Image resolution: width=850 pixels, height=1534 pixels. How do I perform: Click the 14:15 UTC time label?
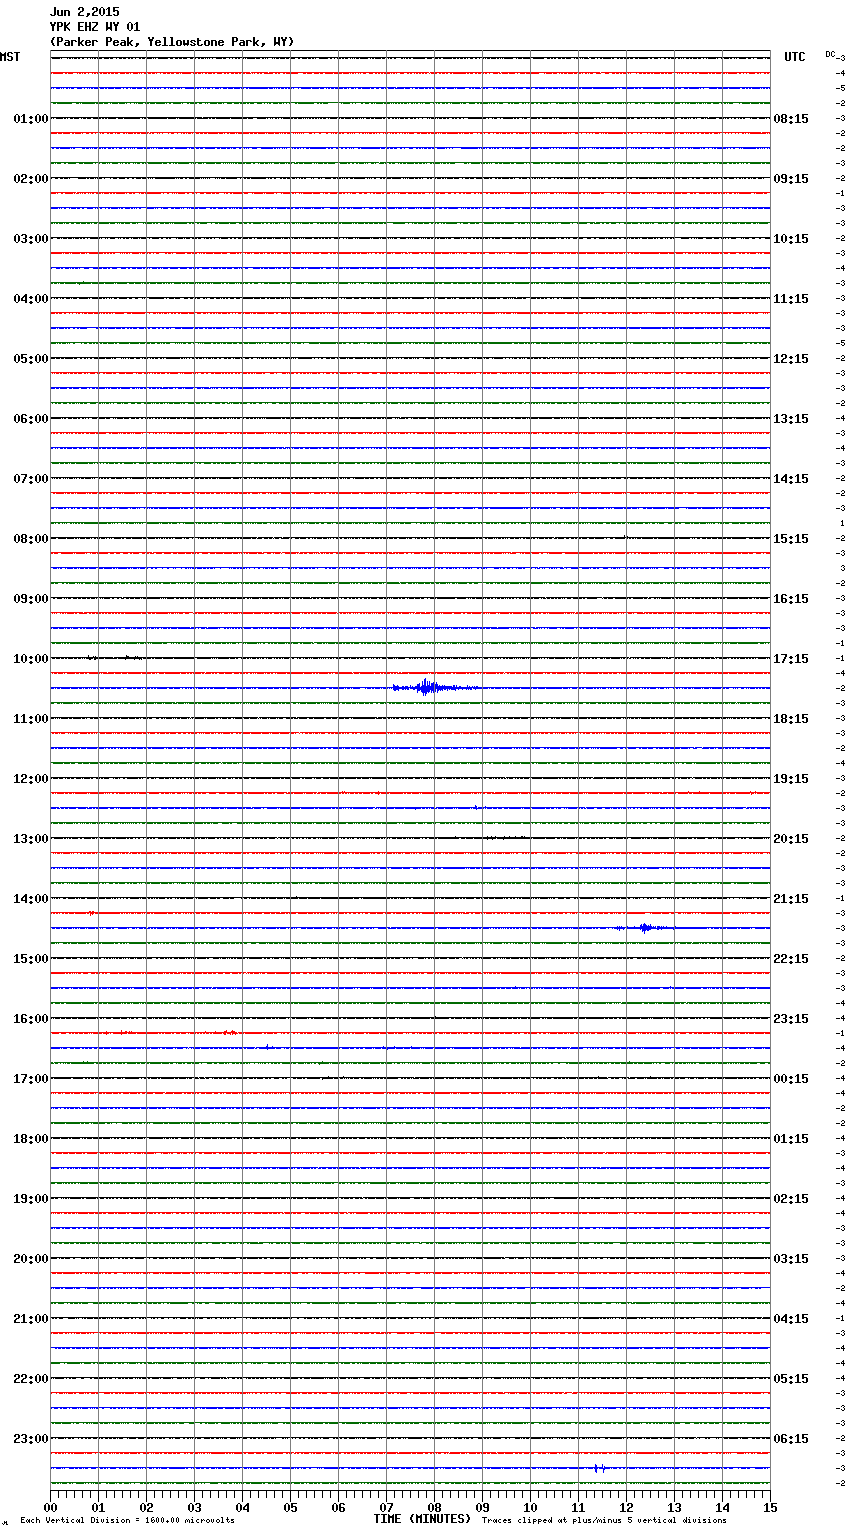791,479
